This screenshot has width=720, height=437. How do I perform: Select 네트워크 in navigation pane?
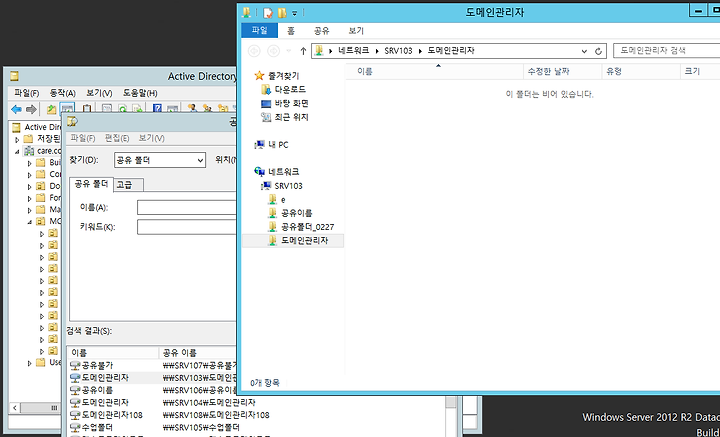(283, 172)
